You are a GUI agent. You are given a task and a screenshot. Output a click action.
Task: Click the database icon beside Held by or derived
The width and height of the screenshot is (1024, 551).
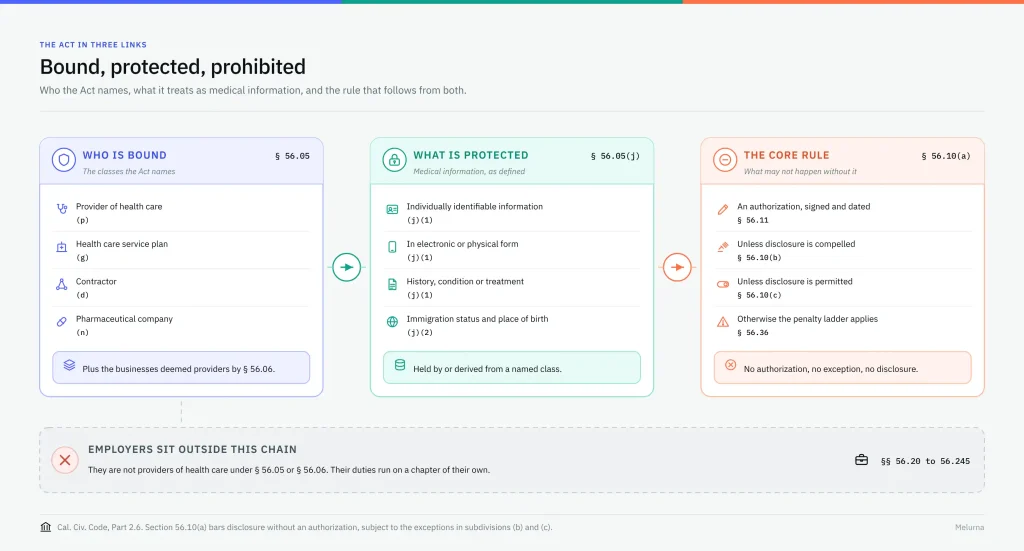pos(400,365)
